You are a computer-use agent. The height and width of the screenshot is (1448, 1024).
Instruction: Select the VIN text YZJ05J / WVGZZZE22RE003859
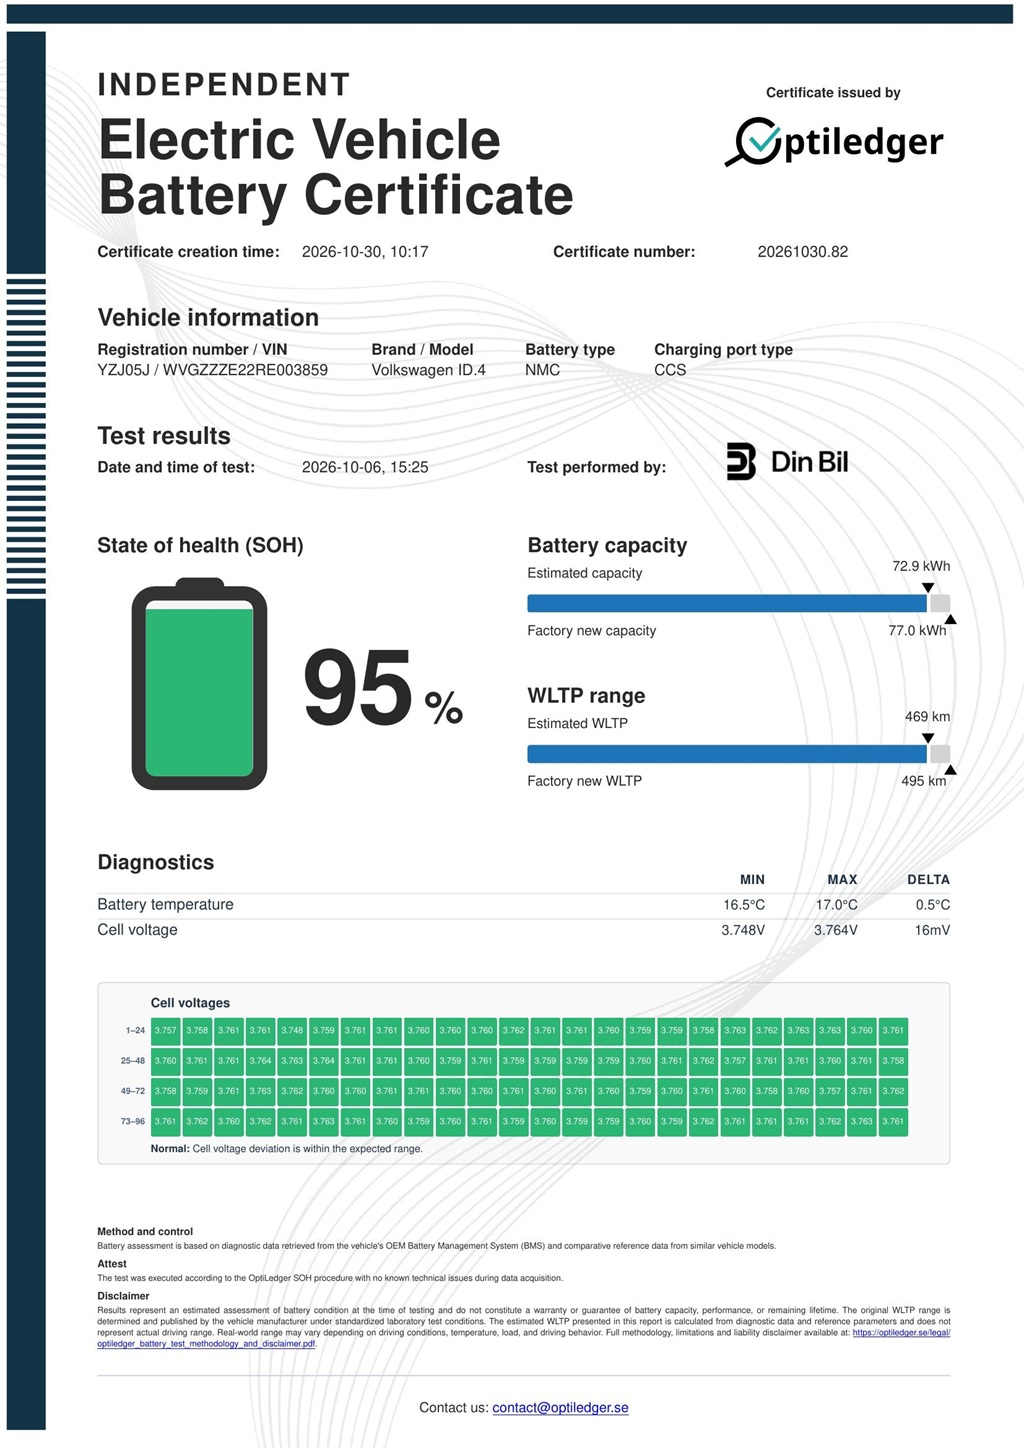click(x=212, y=370)
